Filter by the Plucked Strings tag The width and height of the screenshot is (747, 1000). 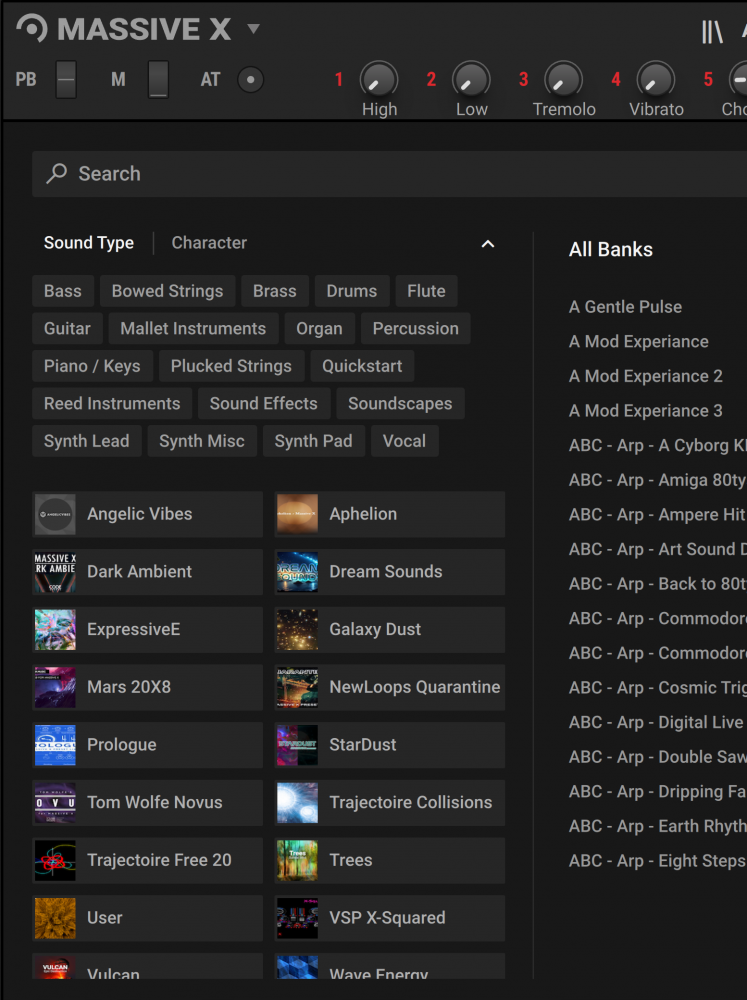click(x=231, y=366)
